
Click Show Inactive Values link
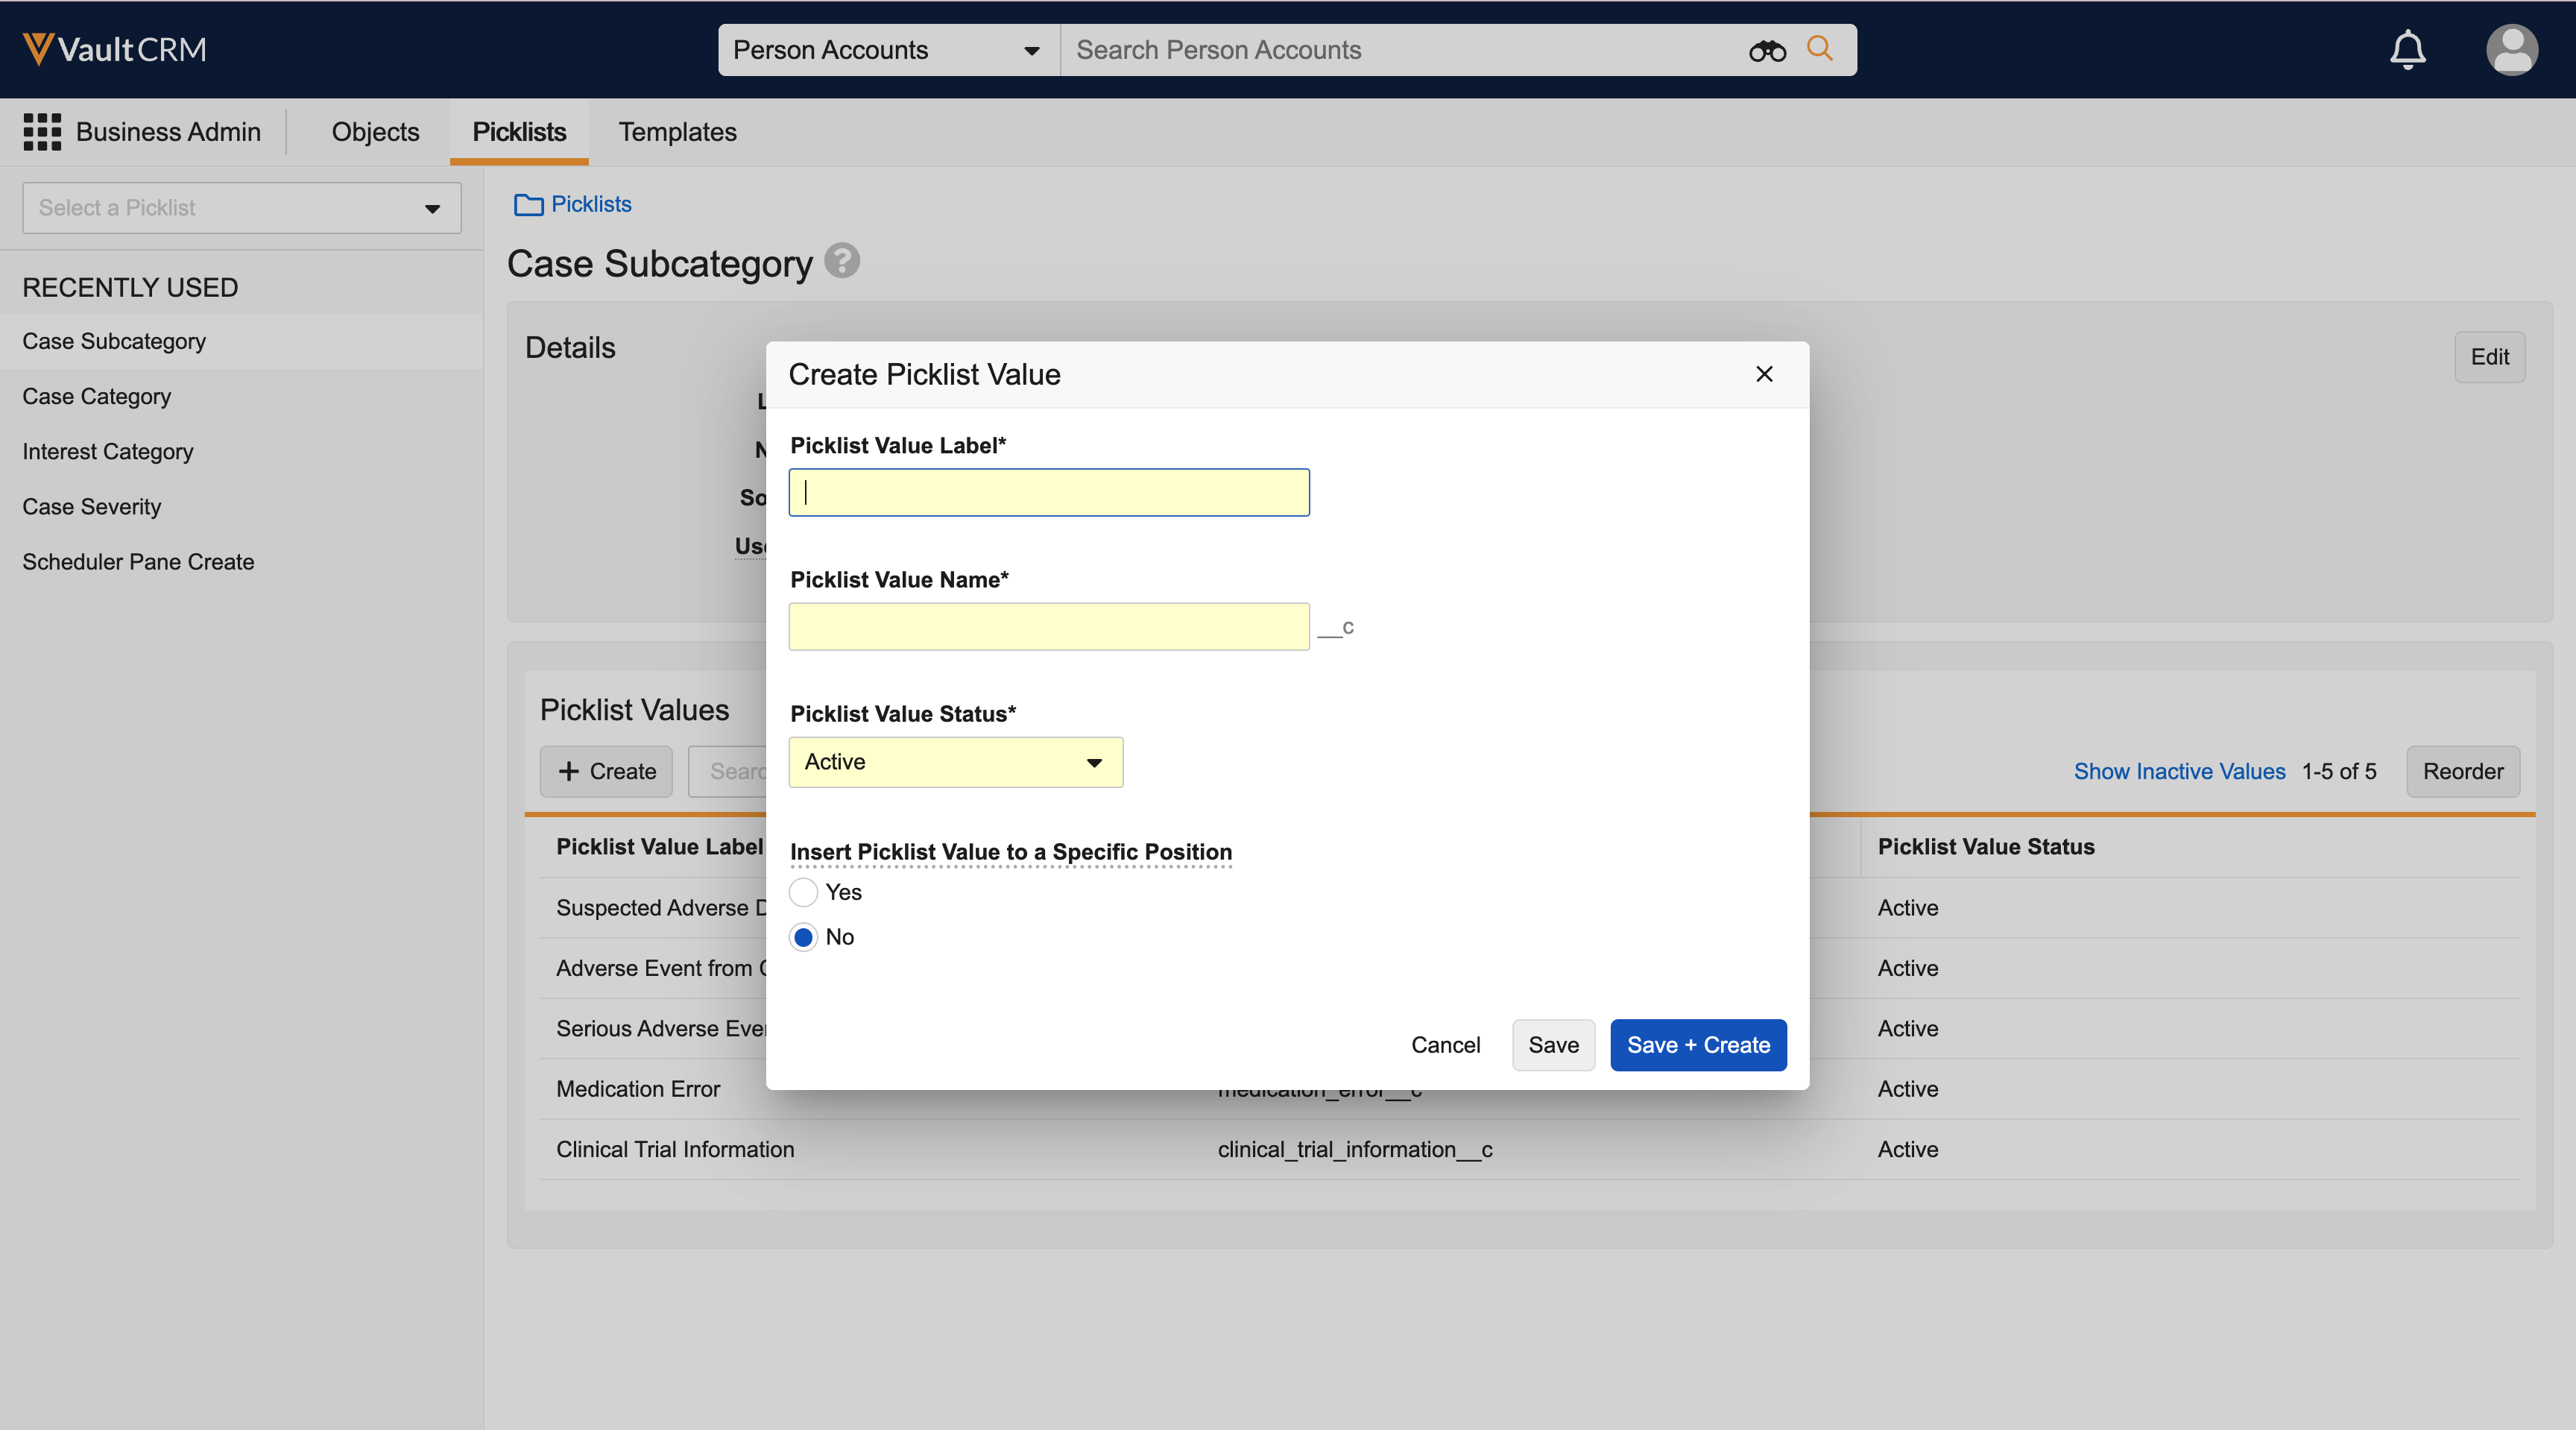click(2179, 771)
